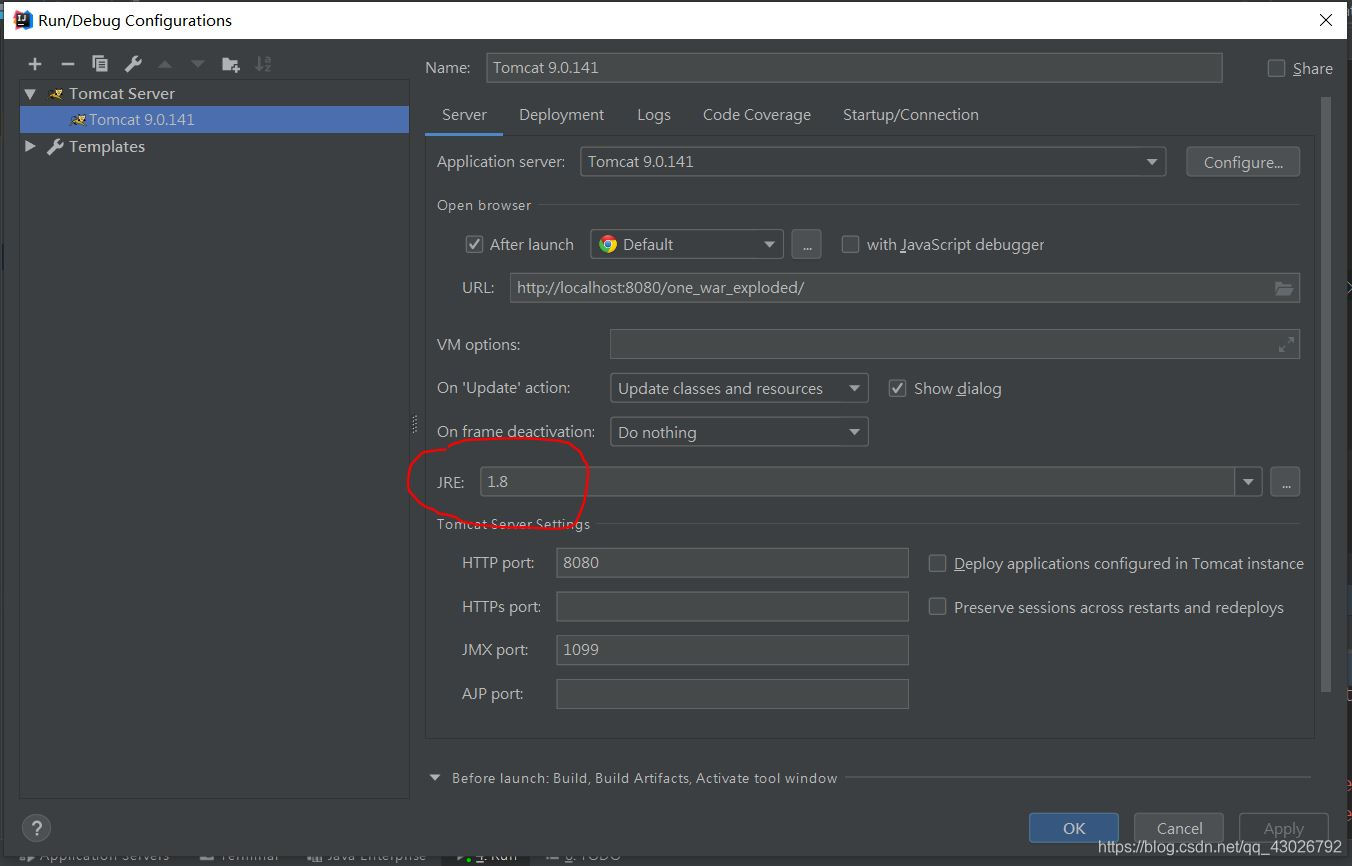The width and height of the screenshot is (1352, 866).
Task: Switch to Logs tab
Action: pyautogui.click(x=654, y=115)
